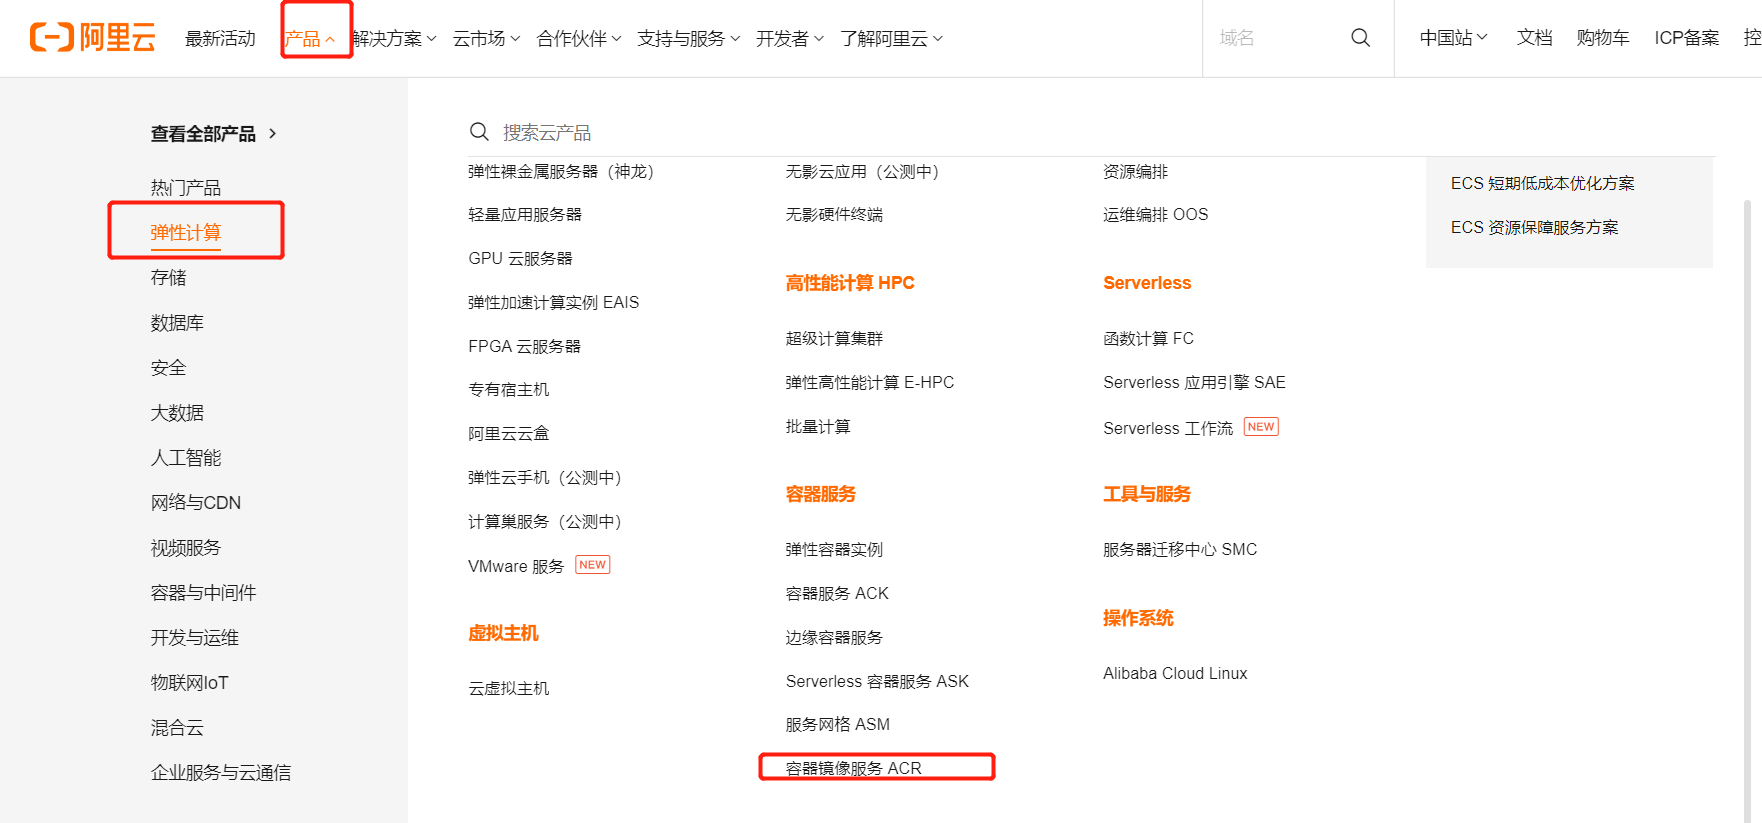Open 阿里云云盒 link

(x=509, y=433)
